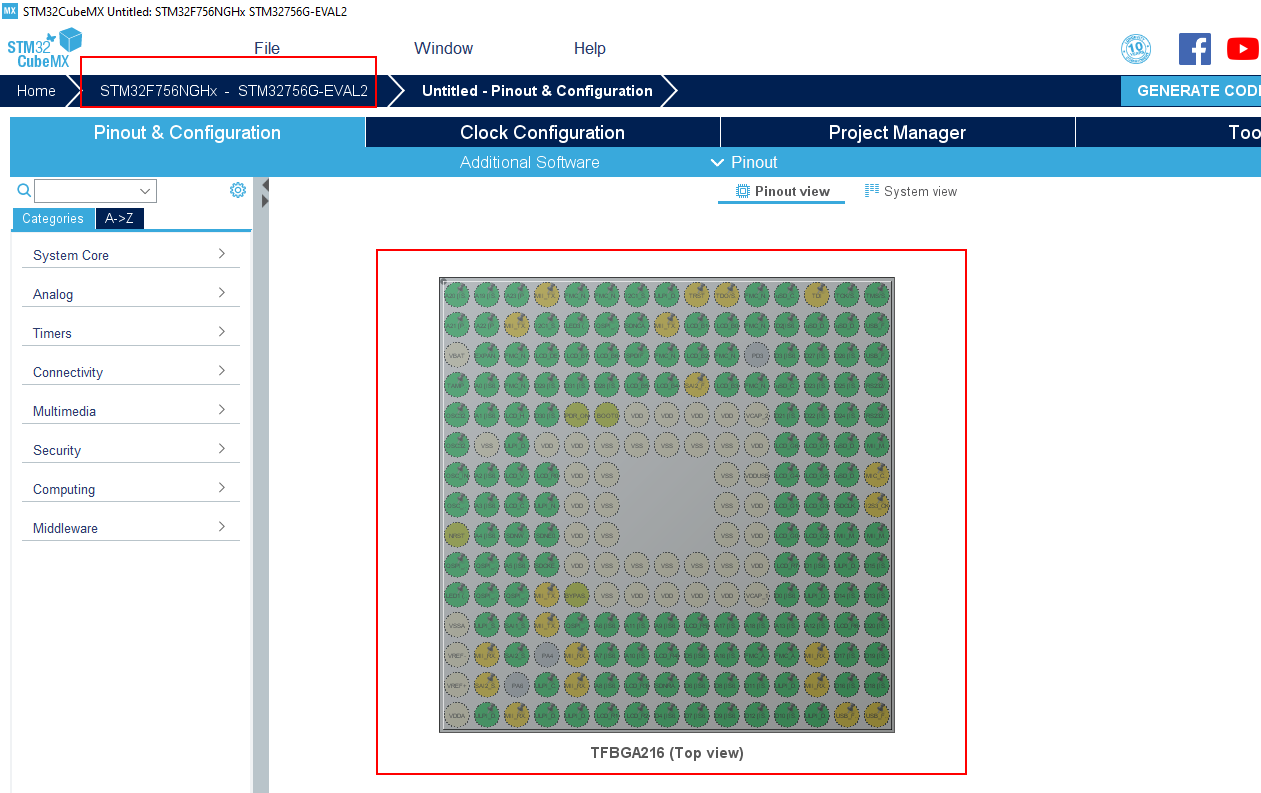Select the NRST pin on the chip
This screenshot has width=1261, height=793.
pyautogui.click(x=457, y=535)
